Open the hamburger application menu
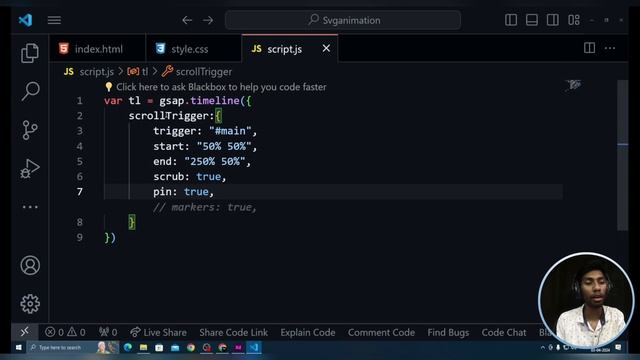Image resolution: width=640 pixels, height=360 pixels. coord(54,20)
